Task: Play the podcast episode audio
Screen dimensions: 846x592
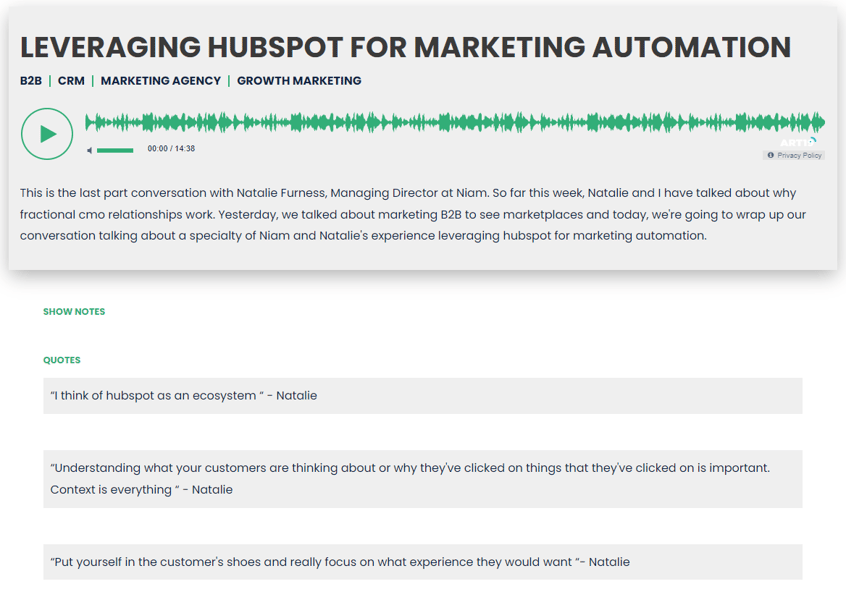Action: pos(47,134)
